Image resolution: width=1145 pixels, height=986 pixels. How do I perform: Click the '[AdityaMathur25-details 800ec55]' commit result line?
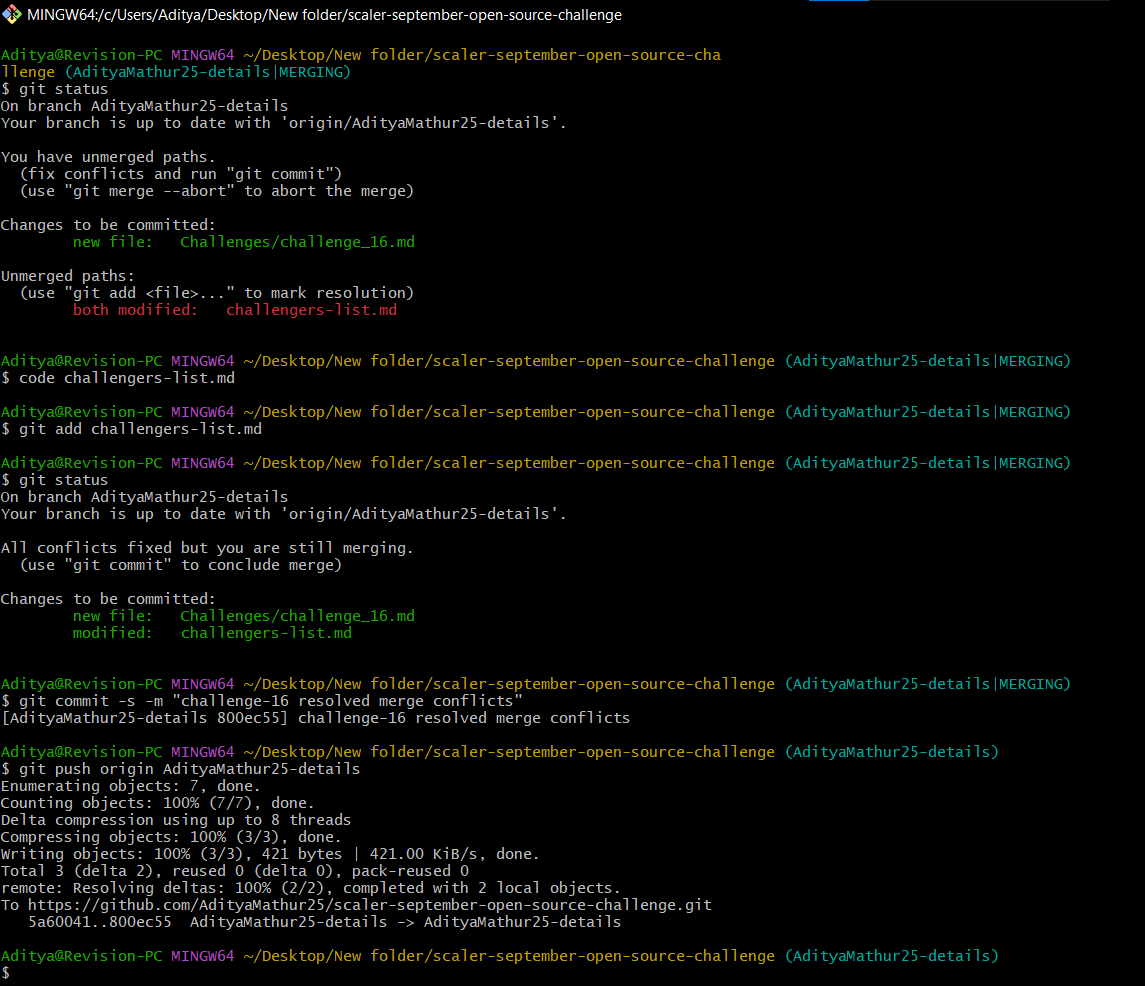point(315,718)
